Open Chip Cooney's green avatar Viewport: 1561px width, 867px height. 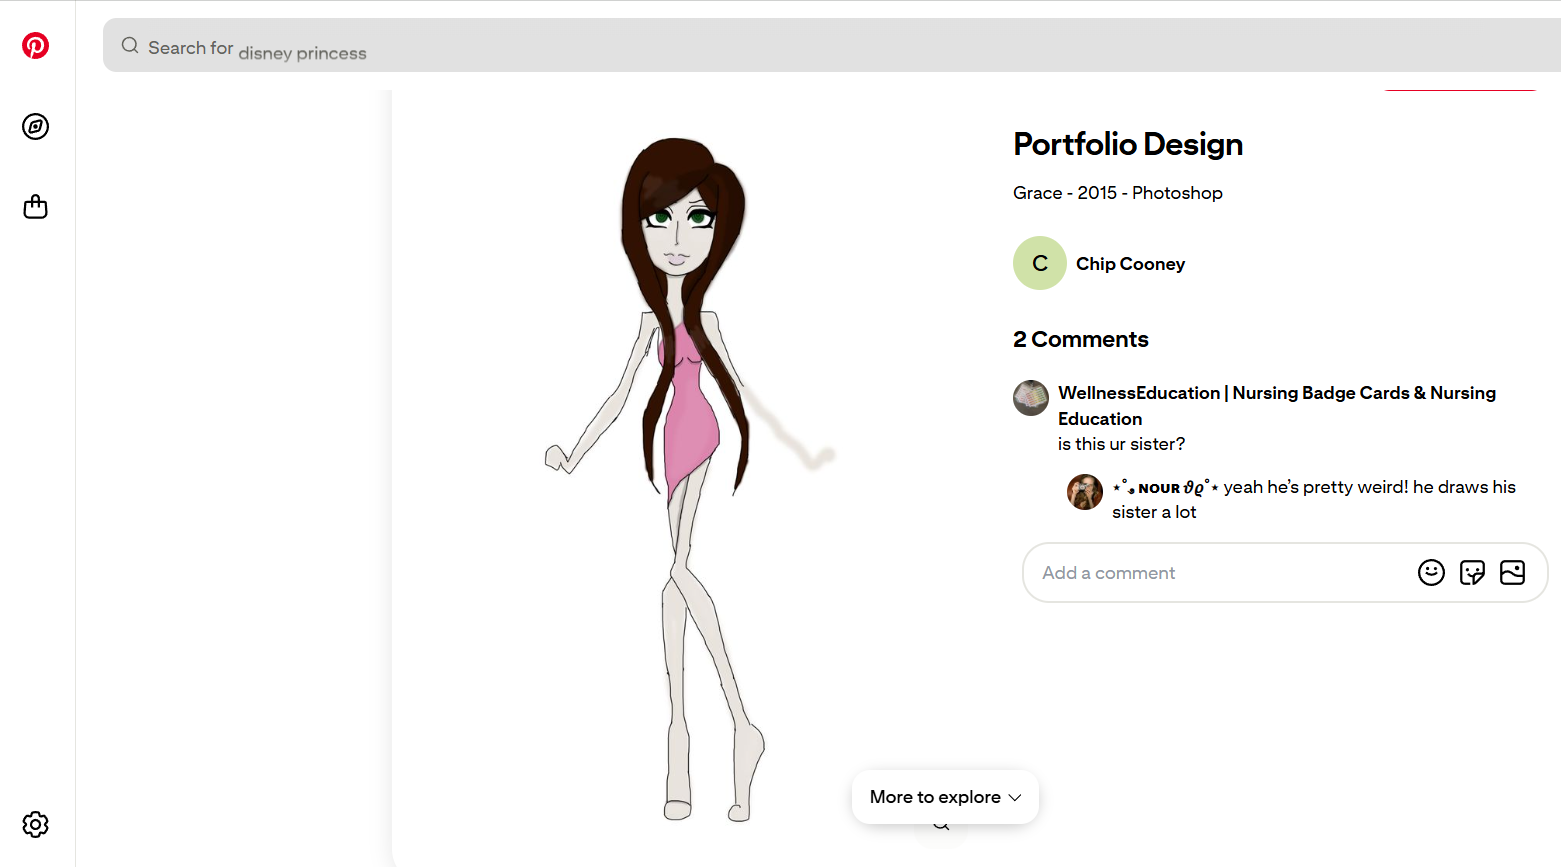pos(1040,263)
